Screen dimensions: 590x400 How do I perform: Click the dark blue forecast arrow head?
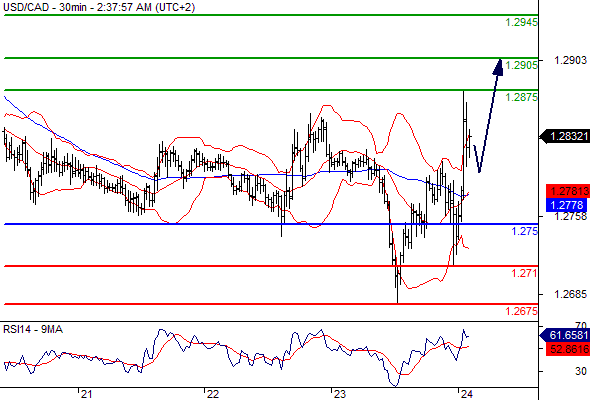click(x=498, y=67)
